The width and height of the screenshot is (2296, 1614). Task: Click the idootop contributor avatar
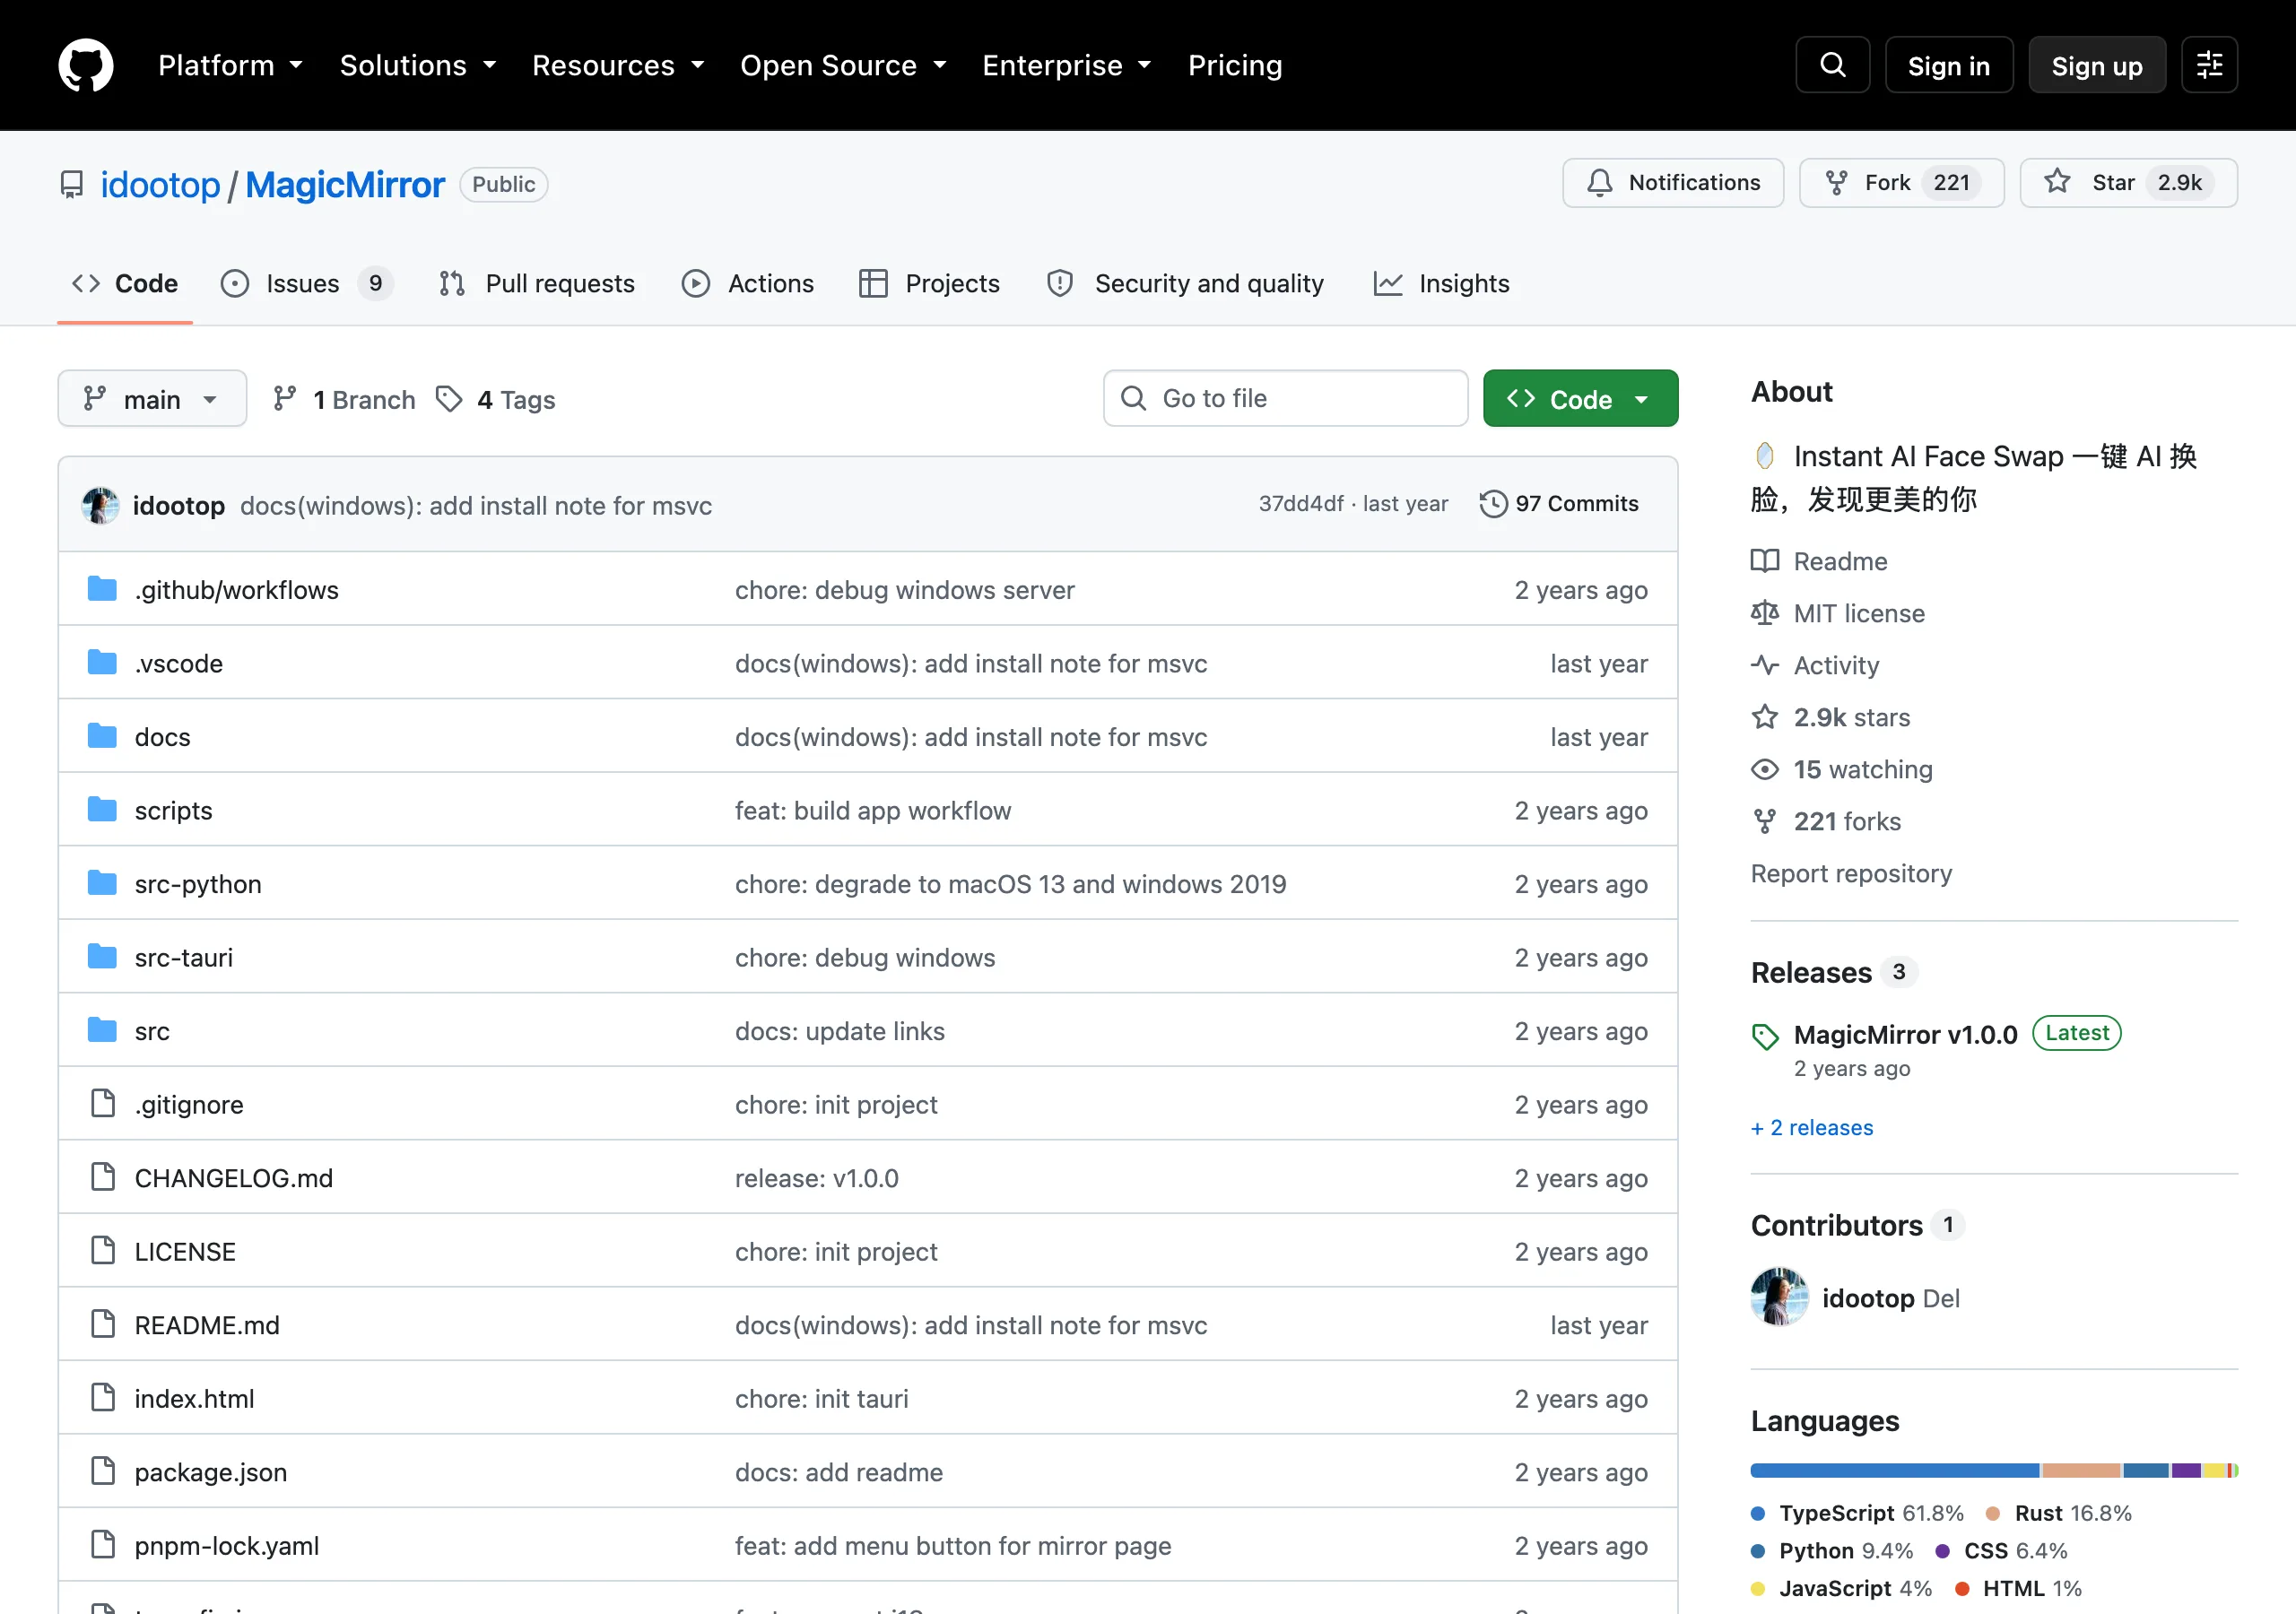[1779, 1297]
